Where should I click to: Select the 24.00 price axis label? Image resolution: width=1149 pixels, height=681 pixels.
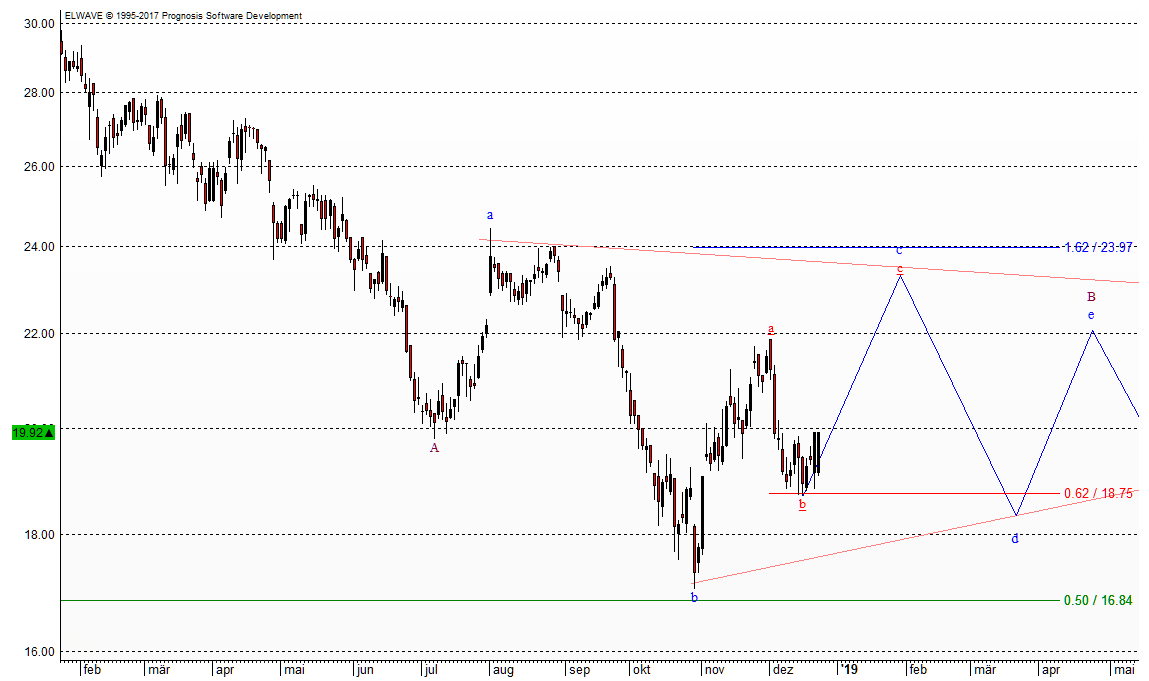(x=40, y=247)
